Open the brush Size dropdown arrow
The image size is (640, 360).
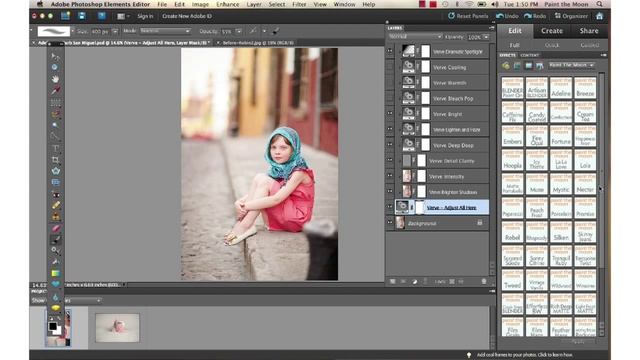[x=115, y=31]
